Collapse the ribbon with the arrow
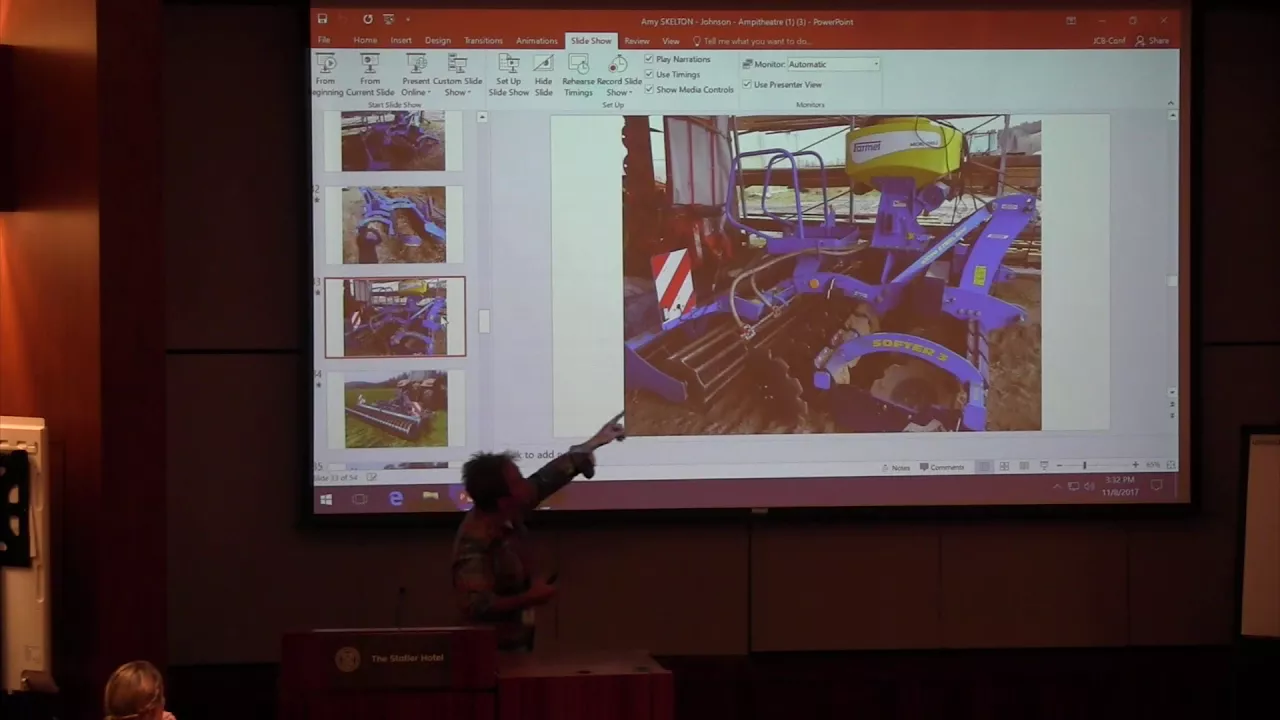Image resolution: width=1280 pixels, height=720 pixels. (x=1170, y=103)
